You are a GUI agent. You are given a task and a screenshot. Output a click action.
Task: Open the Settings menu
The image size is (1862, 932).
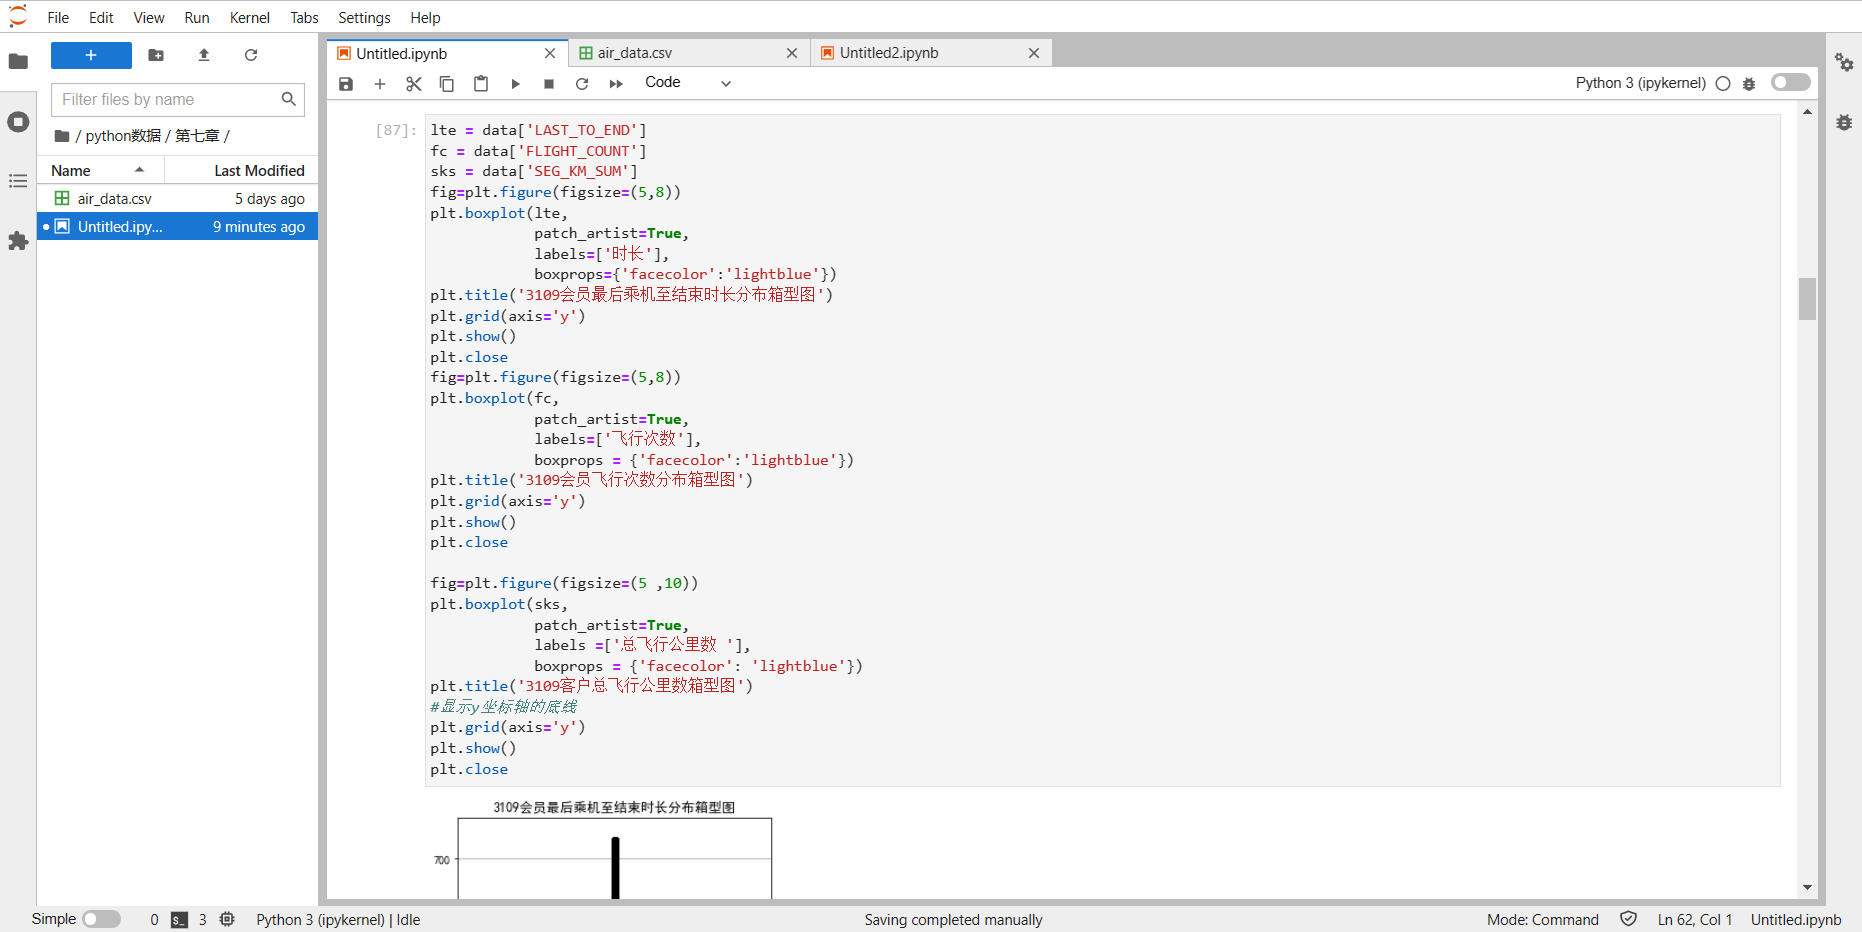[364, 17]
